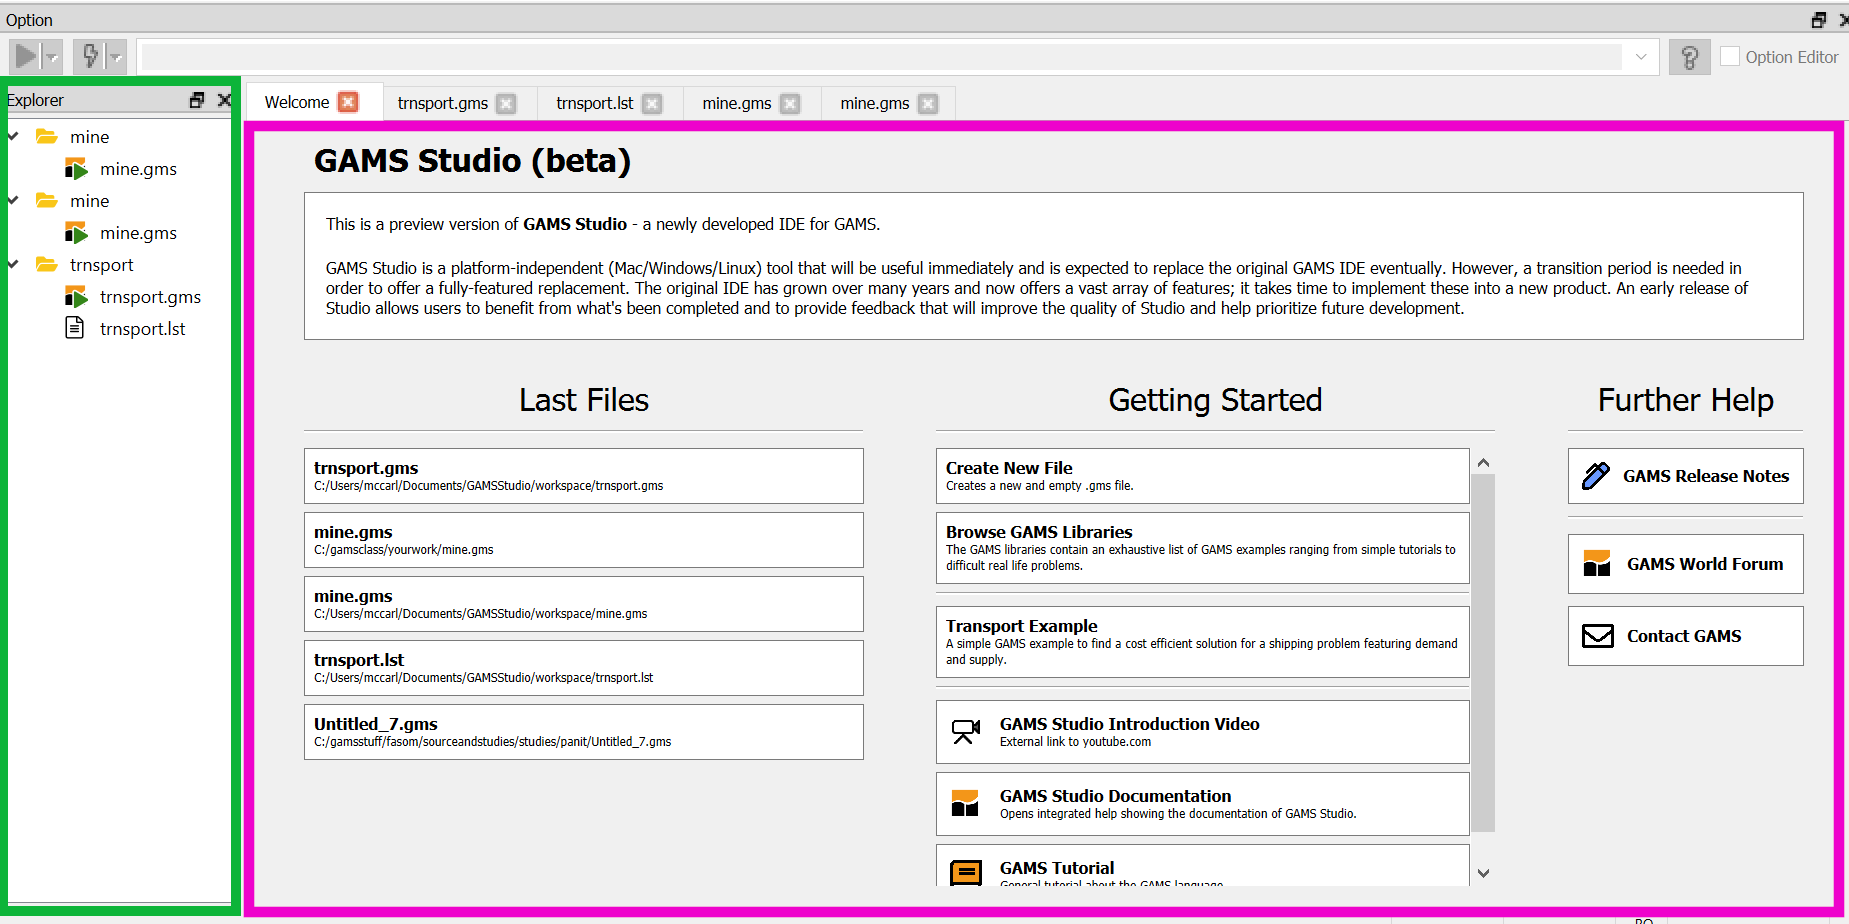Float the Explorer panel
The height and width of the screenshot is (924, 1849).
197,100
